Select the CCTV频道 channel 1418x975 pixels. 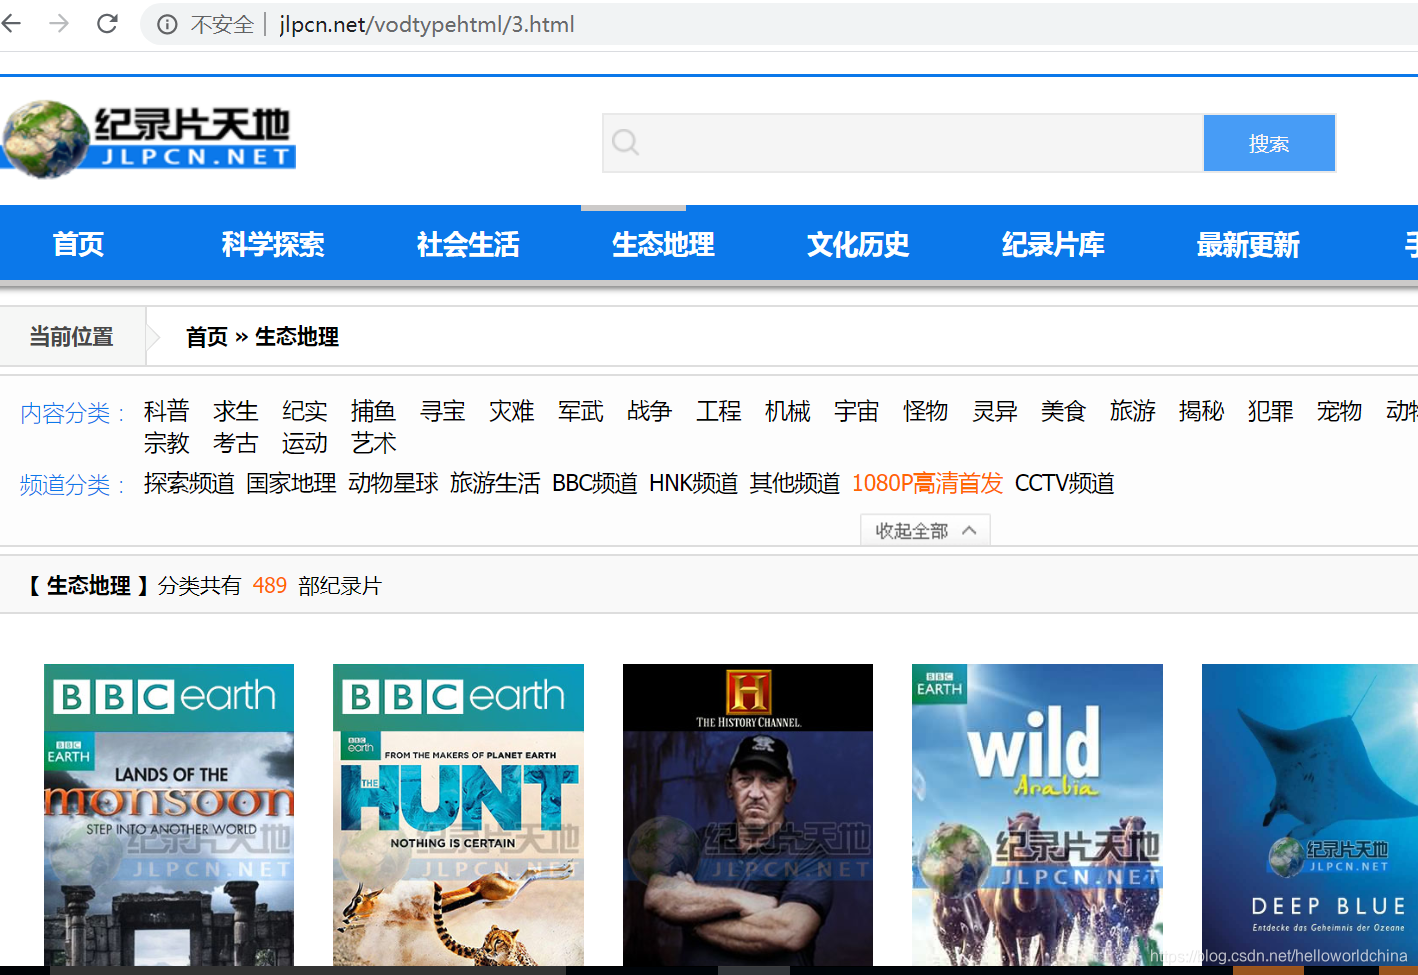(1065, 483)
